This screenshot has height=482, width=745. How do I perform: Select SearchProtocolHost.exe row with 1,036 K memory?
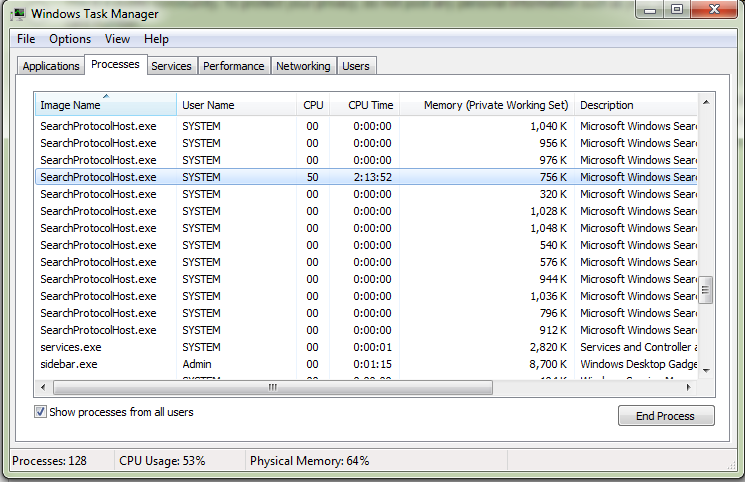coord(366,296)
